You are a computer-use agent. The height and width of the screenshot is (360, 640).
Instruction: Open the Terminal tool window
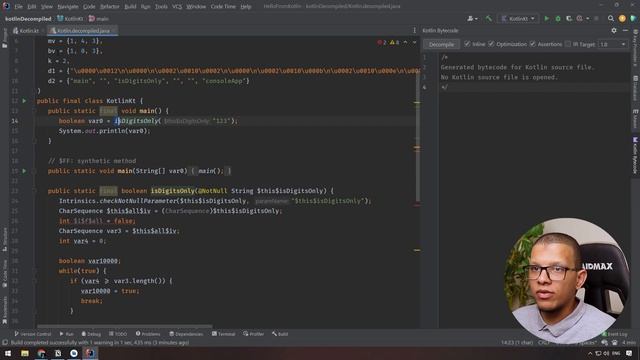[223, 334]
